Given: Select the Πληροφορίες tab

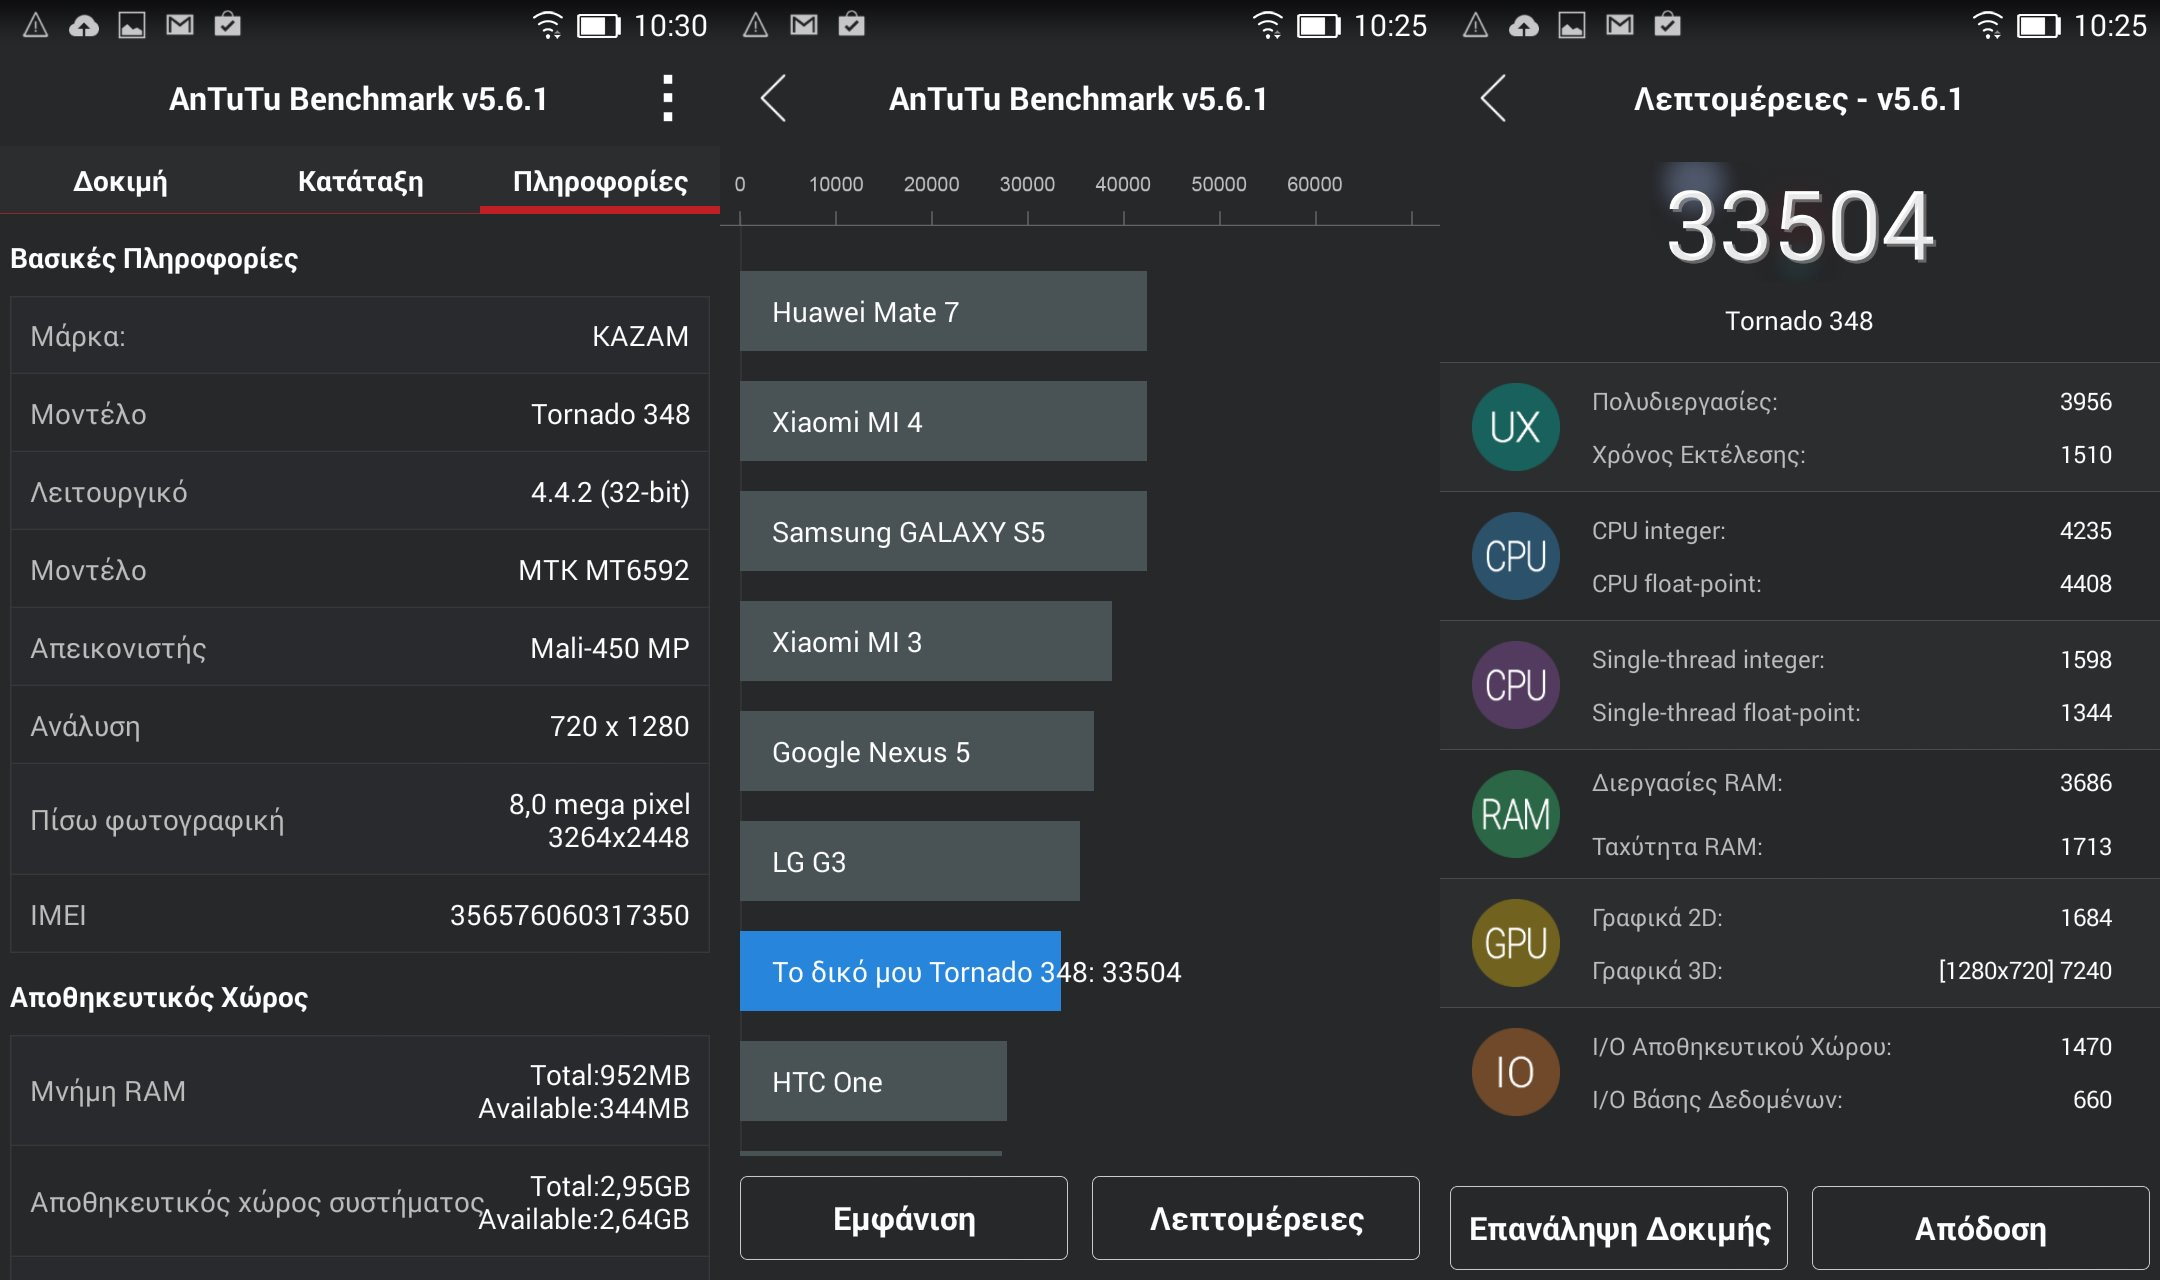Looking at the screenshot, I should [x=600, y=181].
